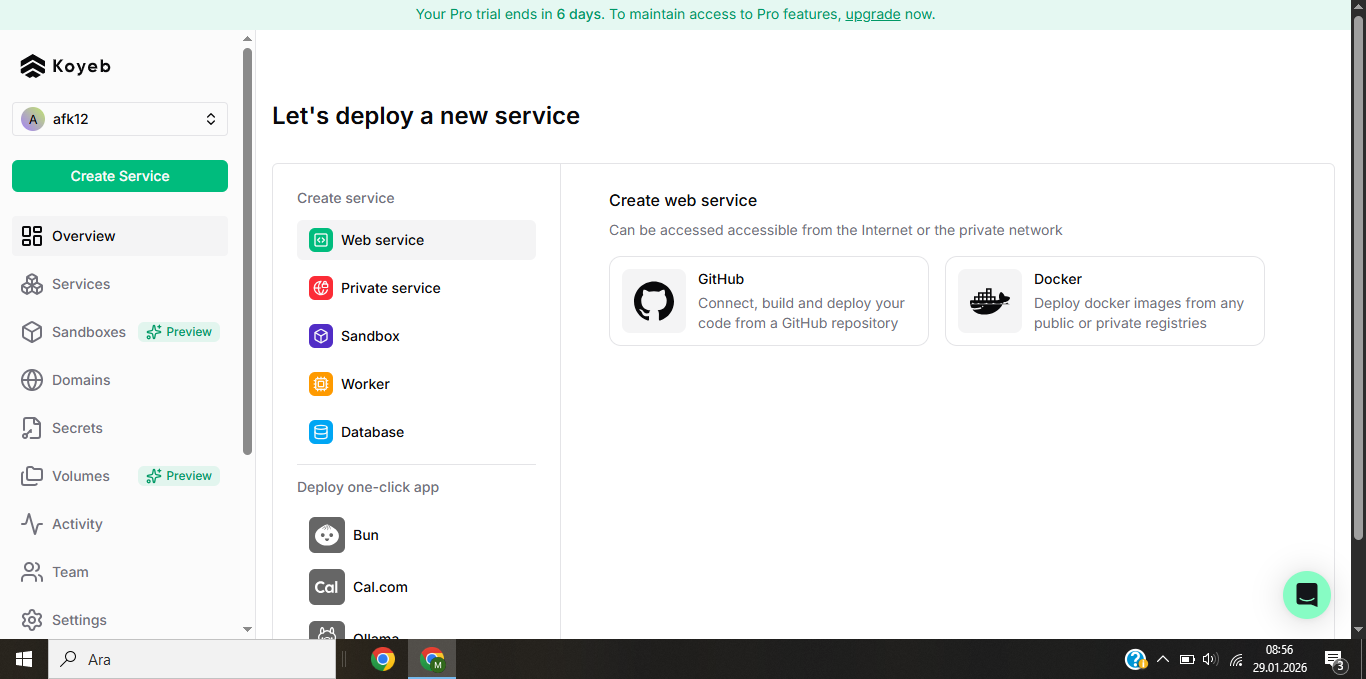Screen dimensions: 1366x679
Task: Click the Domains globe icon
Action: click(32, 380)
